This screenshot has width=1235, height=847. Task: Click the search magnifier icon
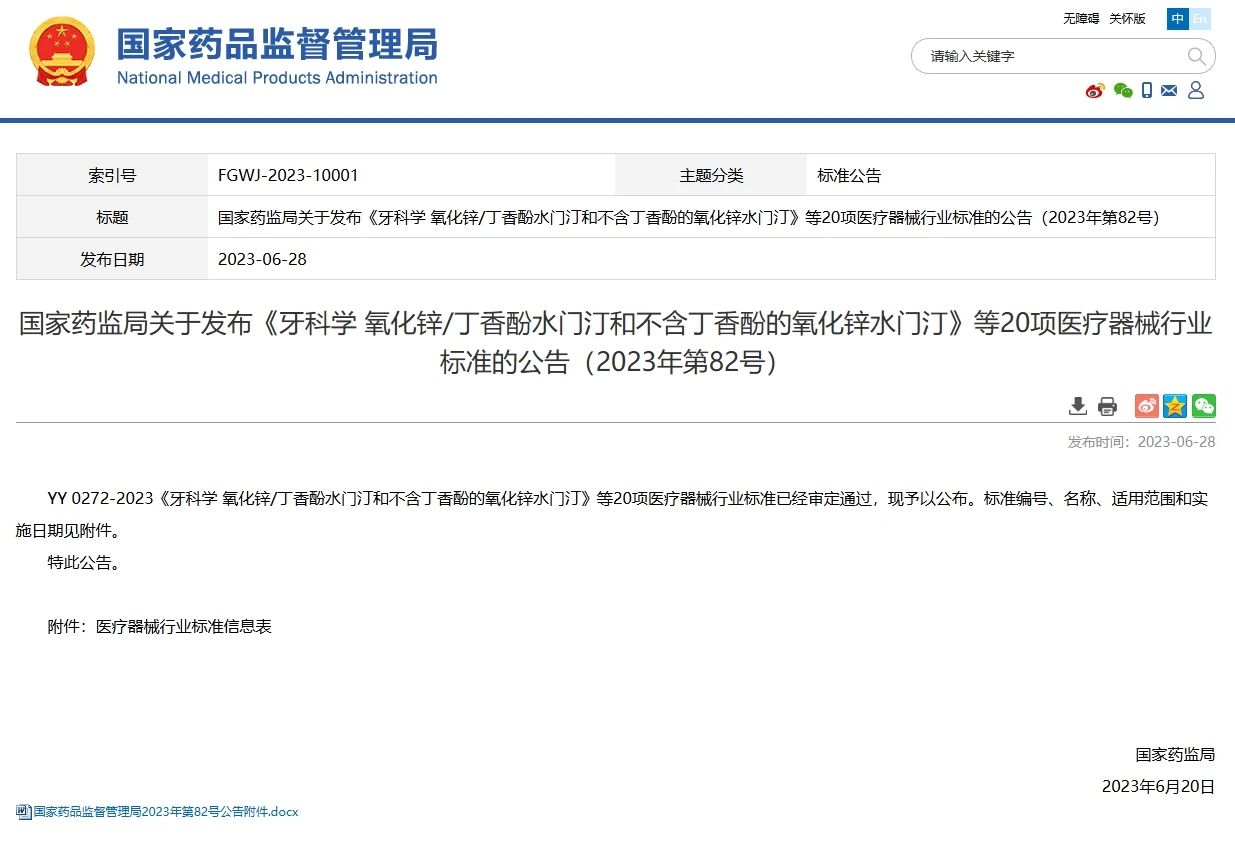click(x=1196, y=56)
